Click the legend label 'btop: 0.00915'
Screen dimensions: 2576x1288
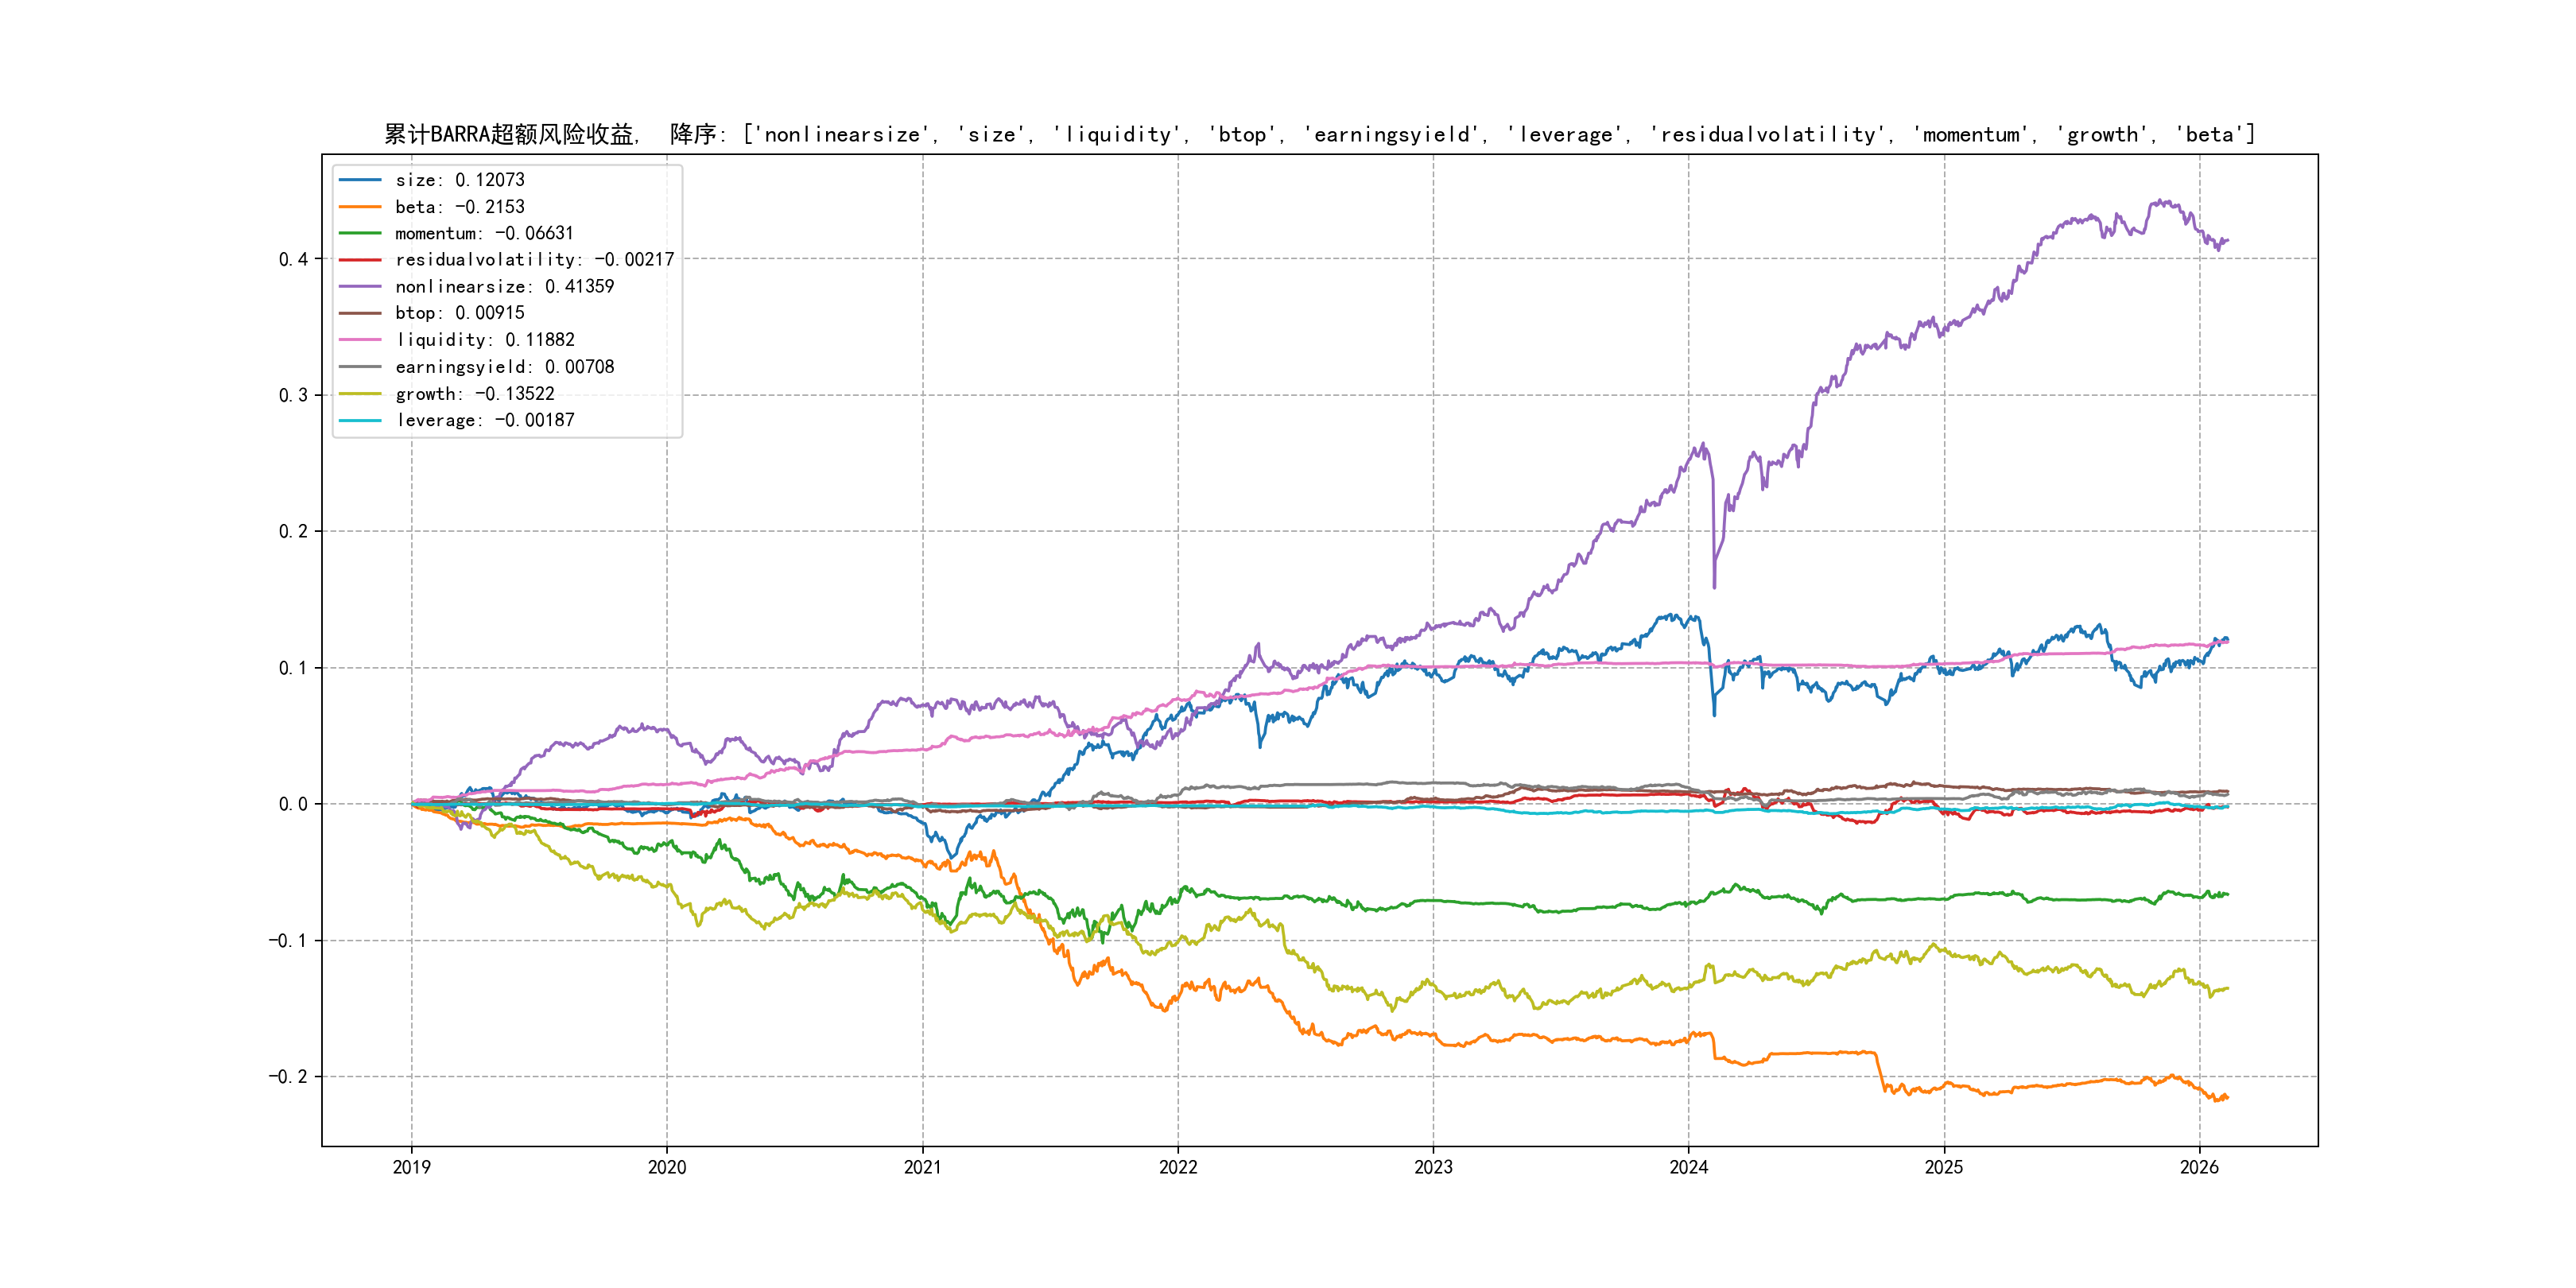point(459,313)
